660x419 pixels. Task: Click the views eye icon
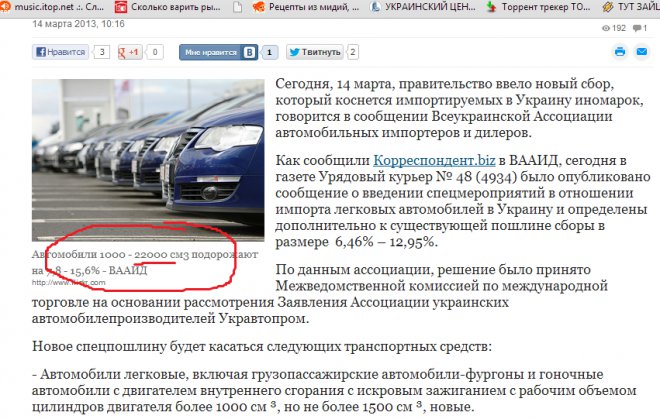pos(606,28)
